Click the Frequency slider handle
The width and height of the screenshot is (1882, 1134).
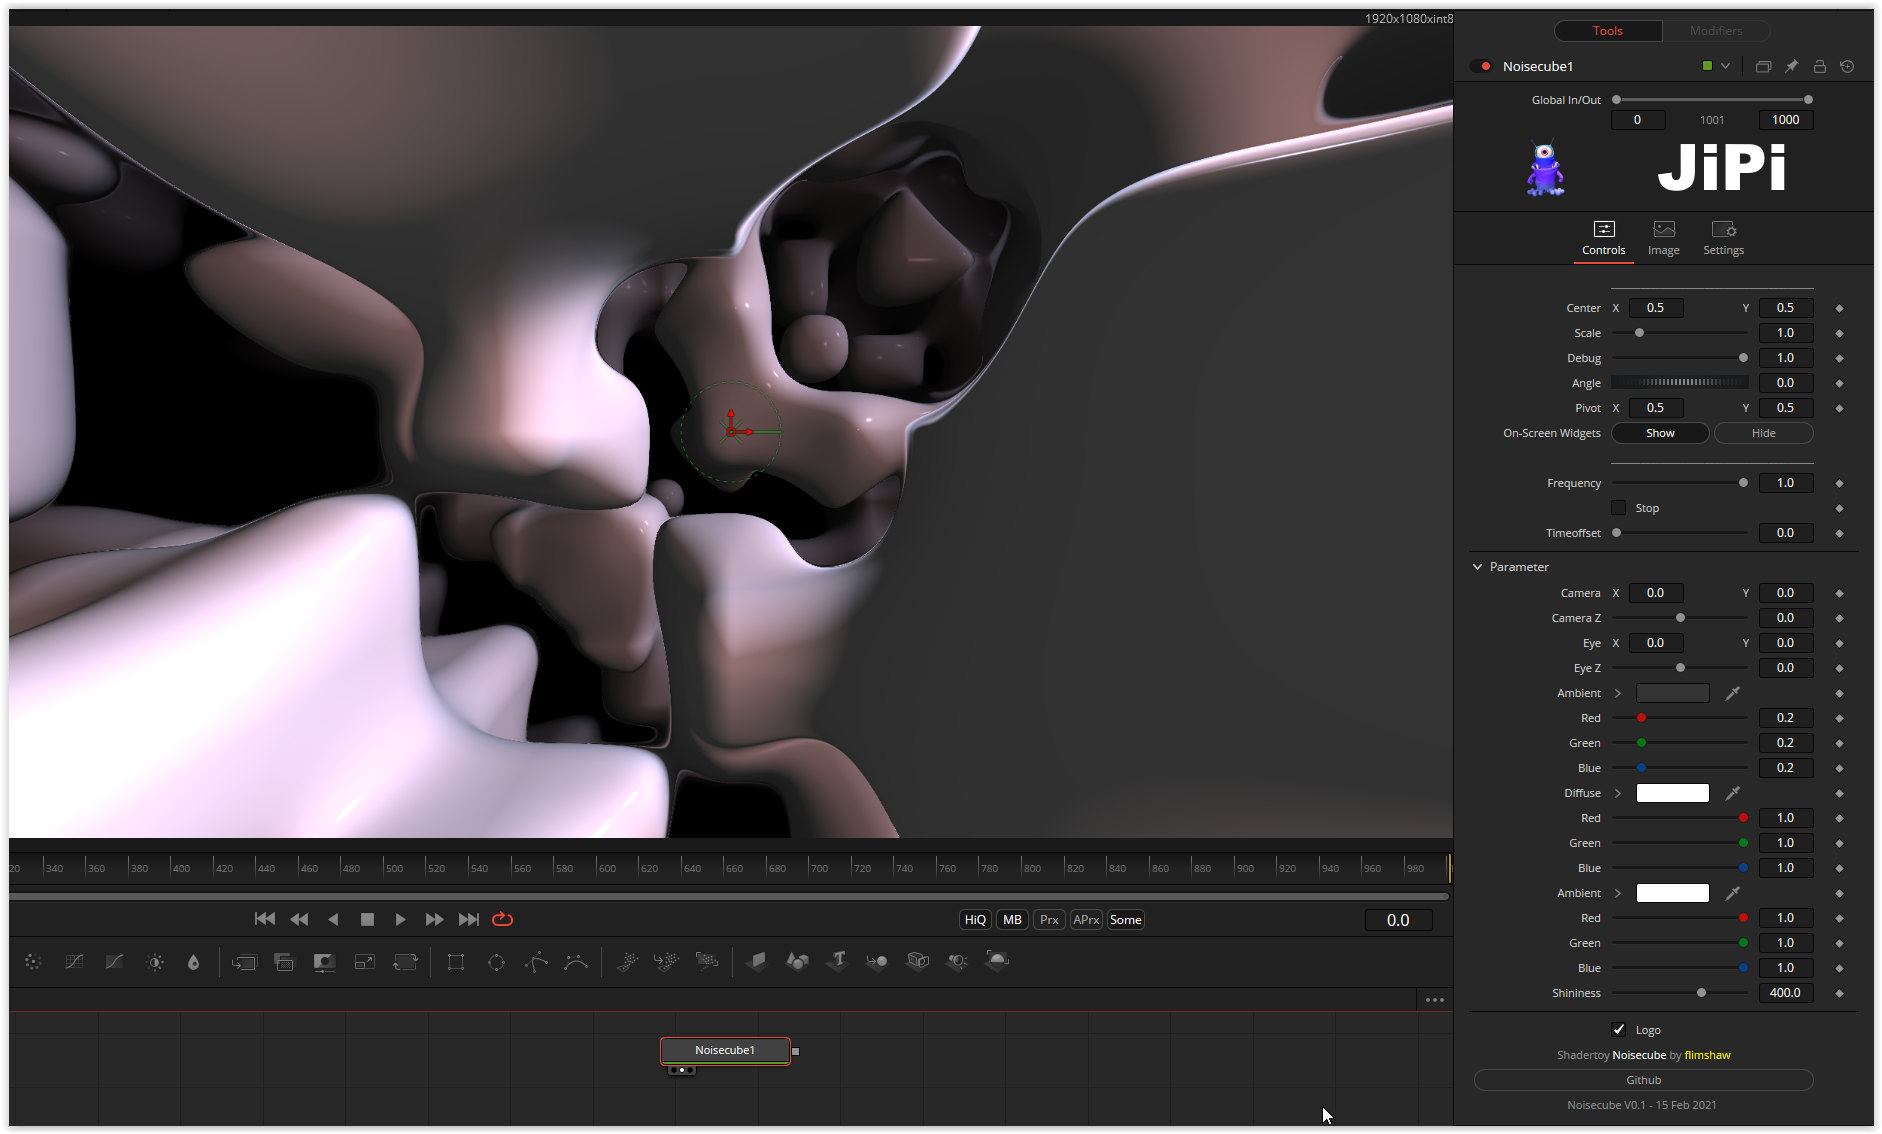click(1743, 483)
